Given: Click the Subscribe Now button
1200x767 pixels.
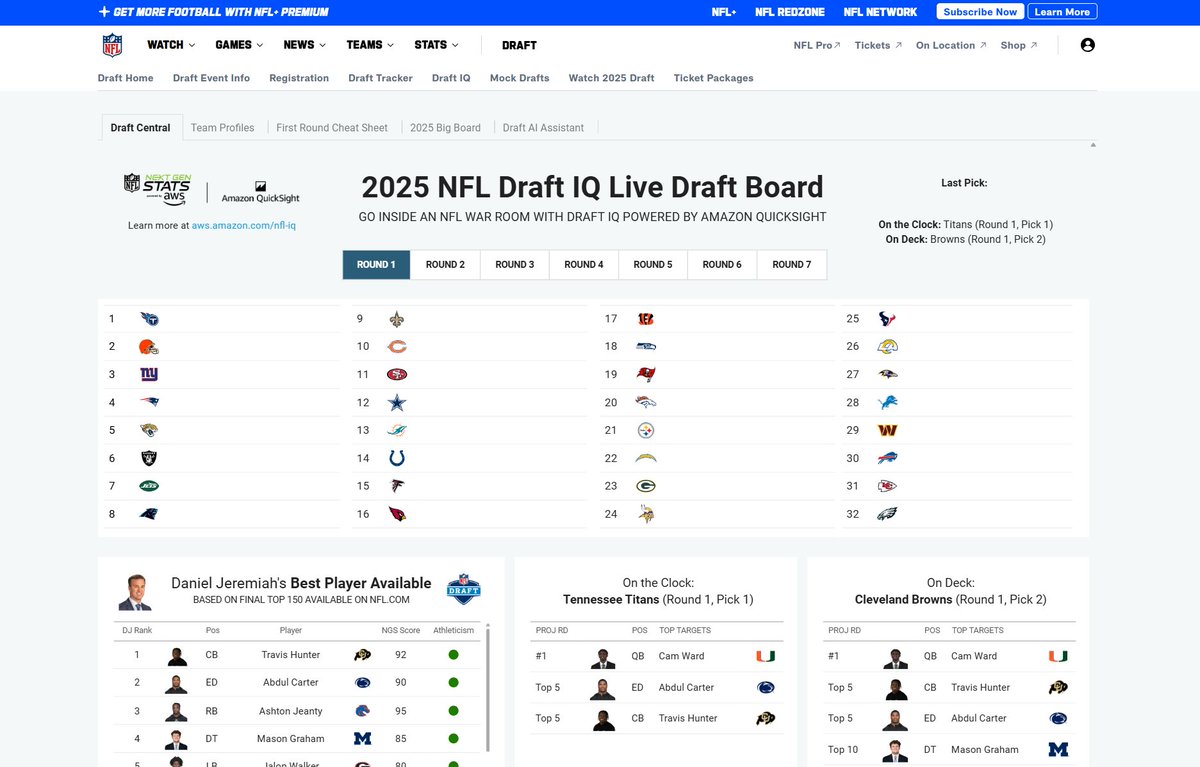Looking at the screenshot, I should [980, 12].
